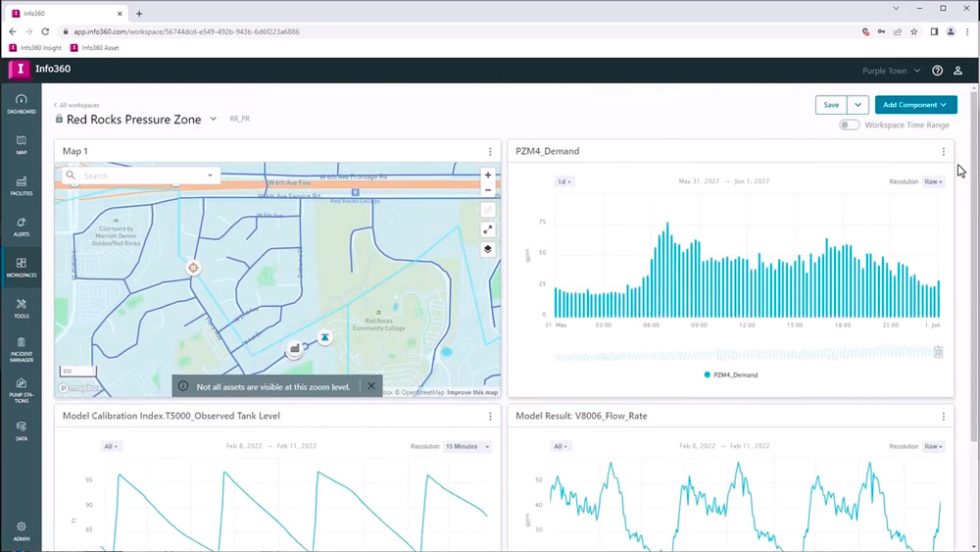Click the orange target marker on map
The image size is (980, 552).
point(193,268)
